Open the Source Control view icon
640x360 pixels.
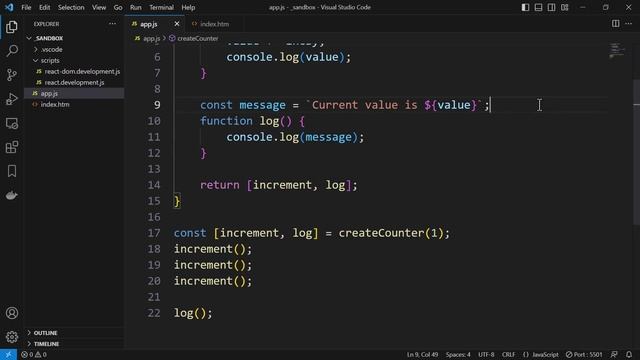[12, 75]
